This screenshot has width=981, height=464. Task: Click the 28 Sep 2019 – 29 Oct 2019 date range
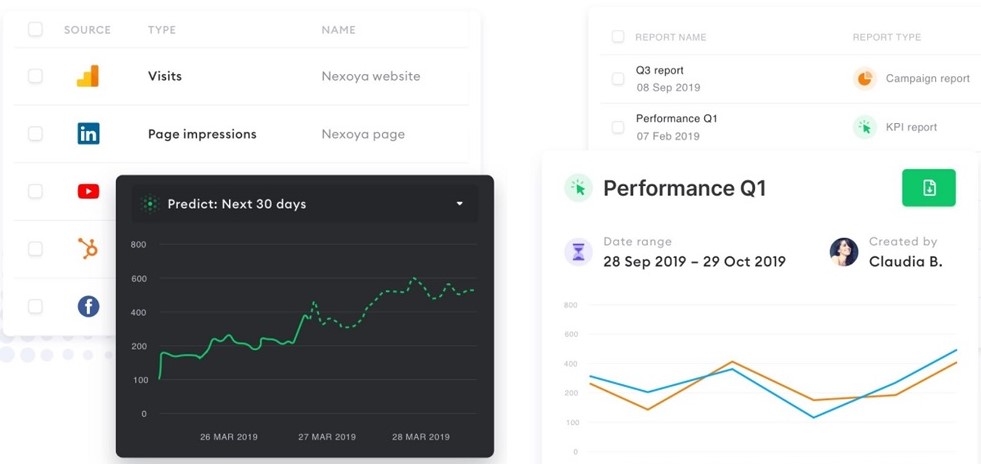(x=694, y=262)
